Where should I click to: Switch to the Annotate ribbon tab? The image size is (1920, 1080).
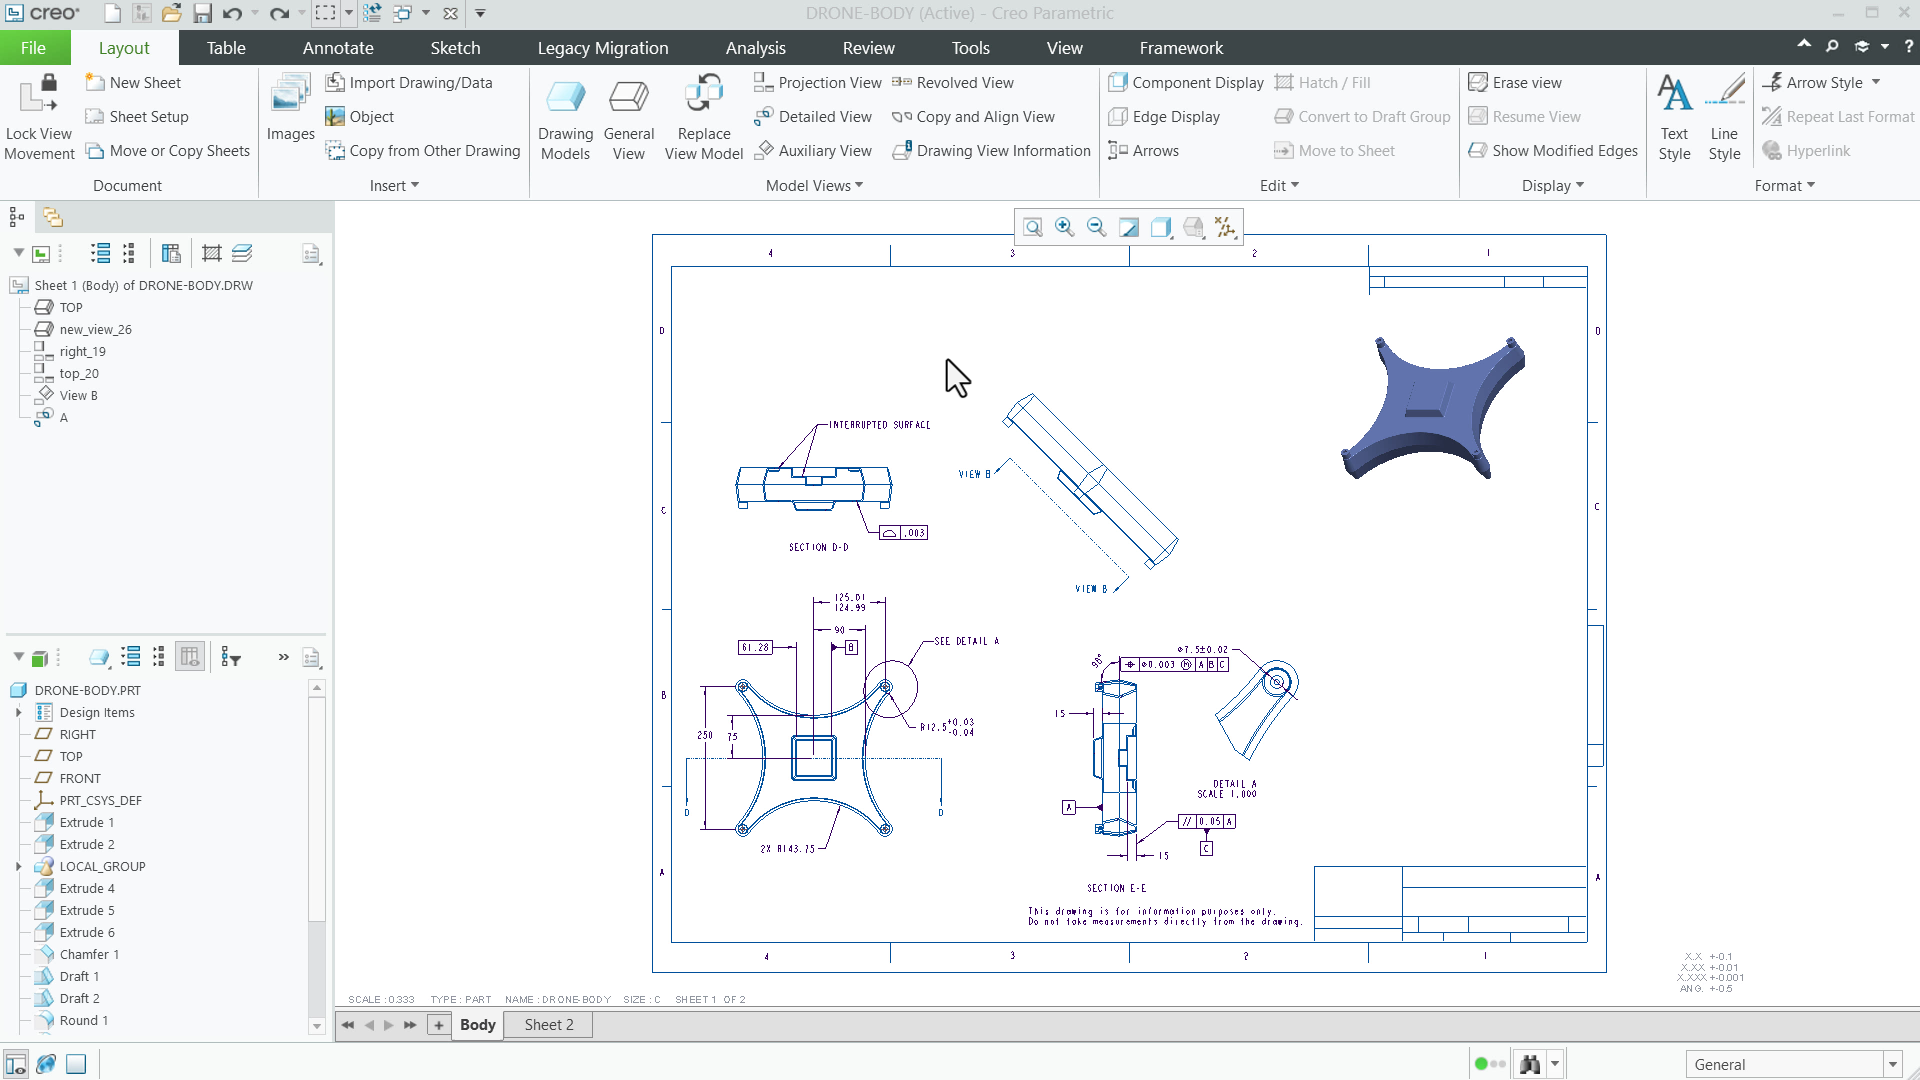pos(338,48)
